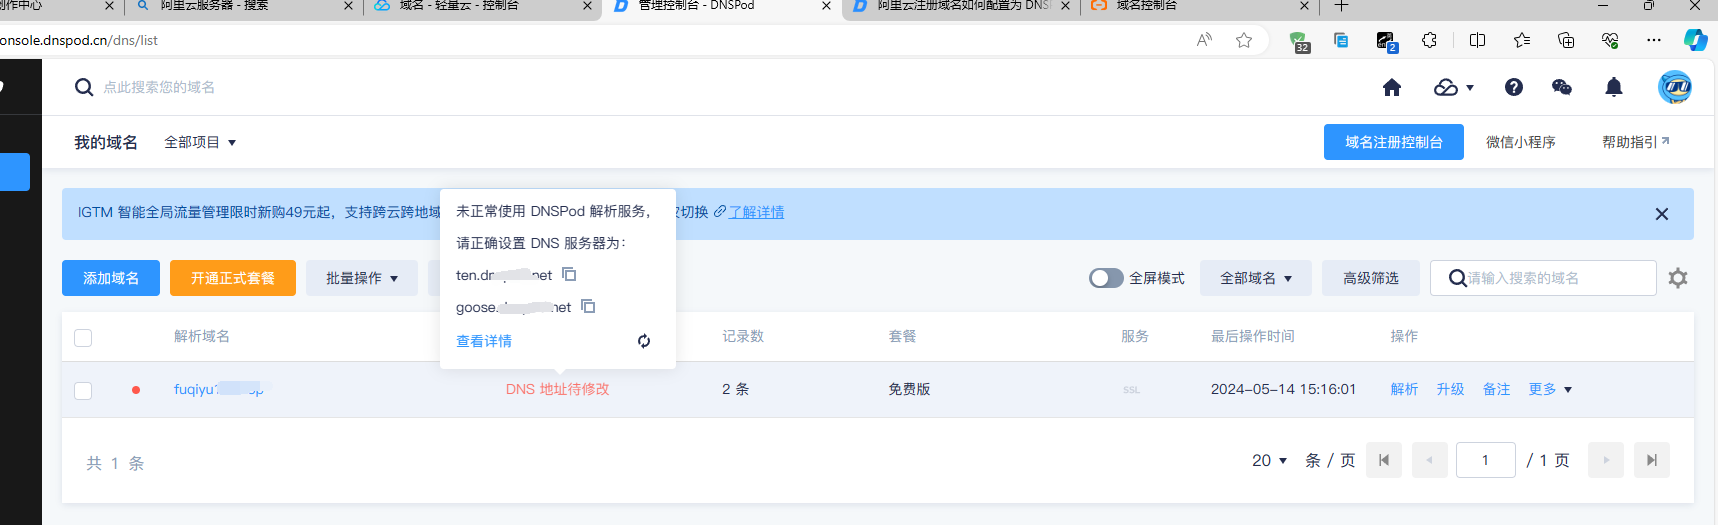Open browser favorites list icon

(1522, 40)
